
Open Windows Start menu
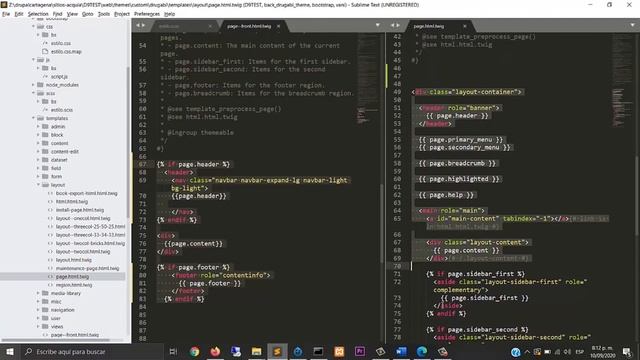(x=9, y=351)
